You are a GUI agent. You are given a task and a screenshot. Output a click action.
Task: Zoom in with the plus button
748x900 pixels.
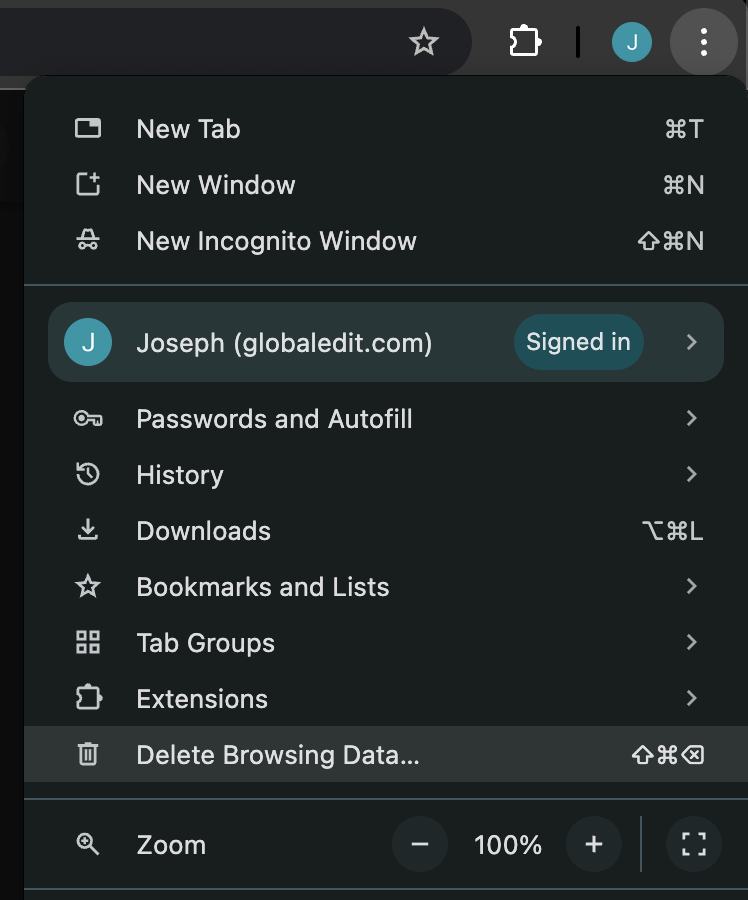click(x=594, y=845)
